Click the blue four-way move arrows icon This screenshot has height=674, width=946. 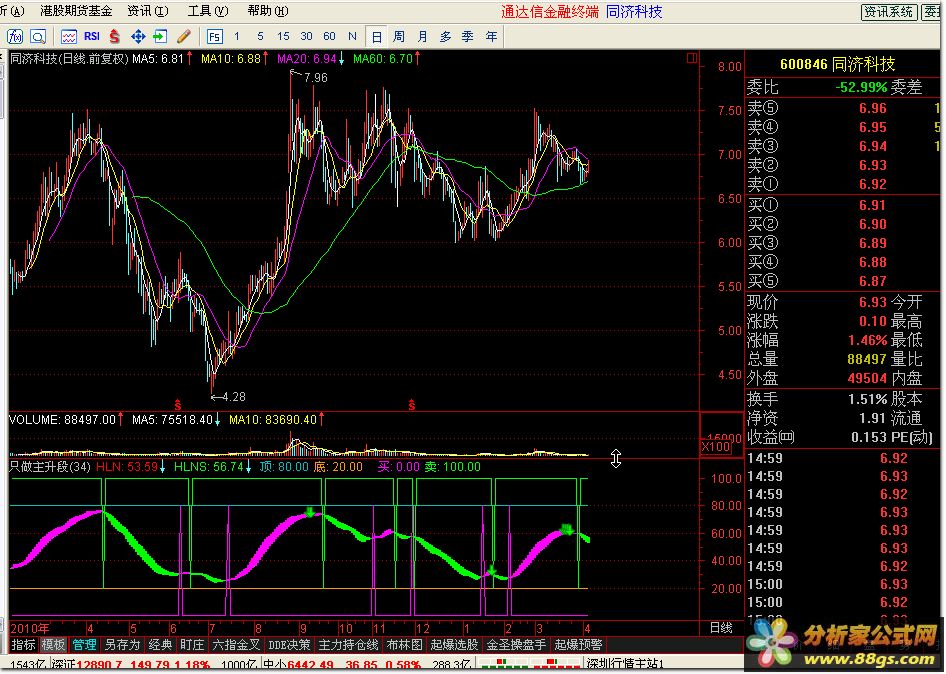(138, 37)
